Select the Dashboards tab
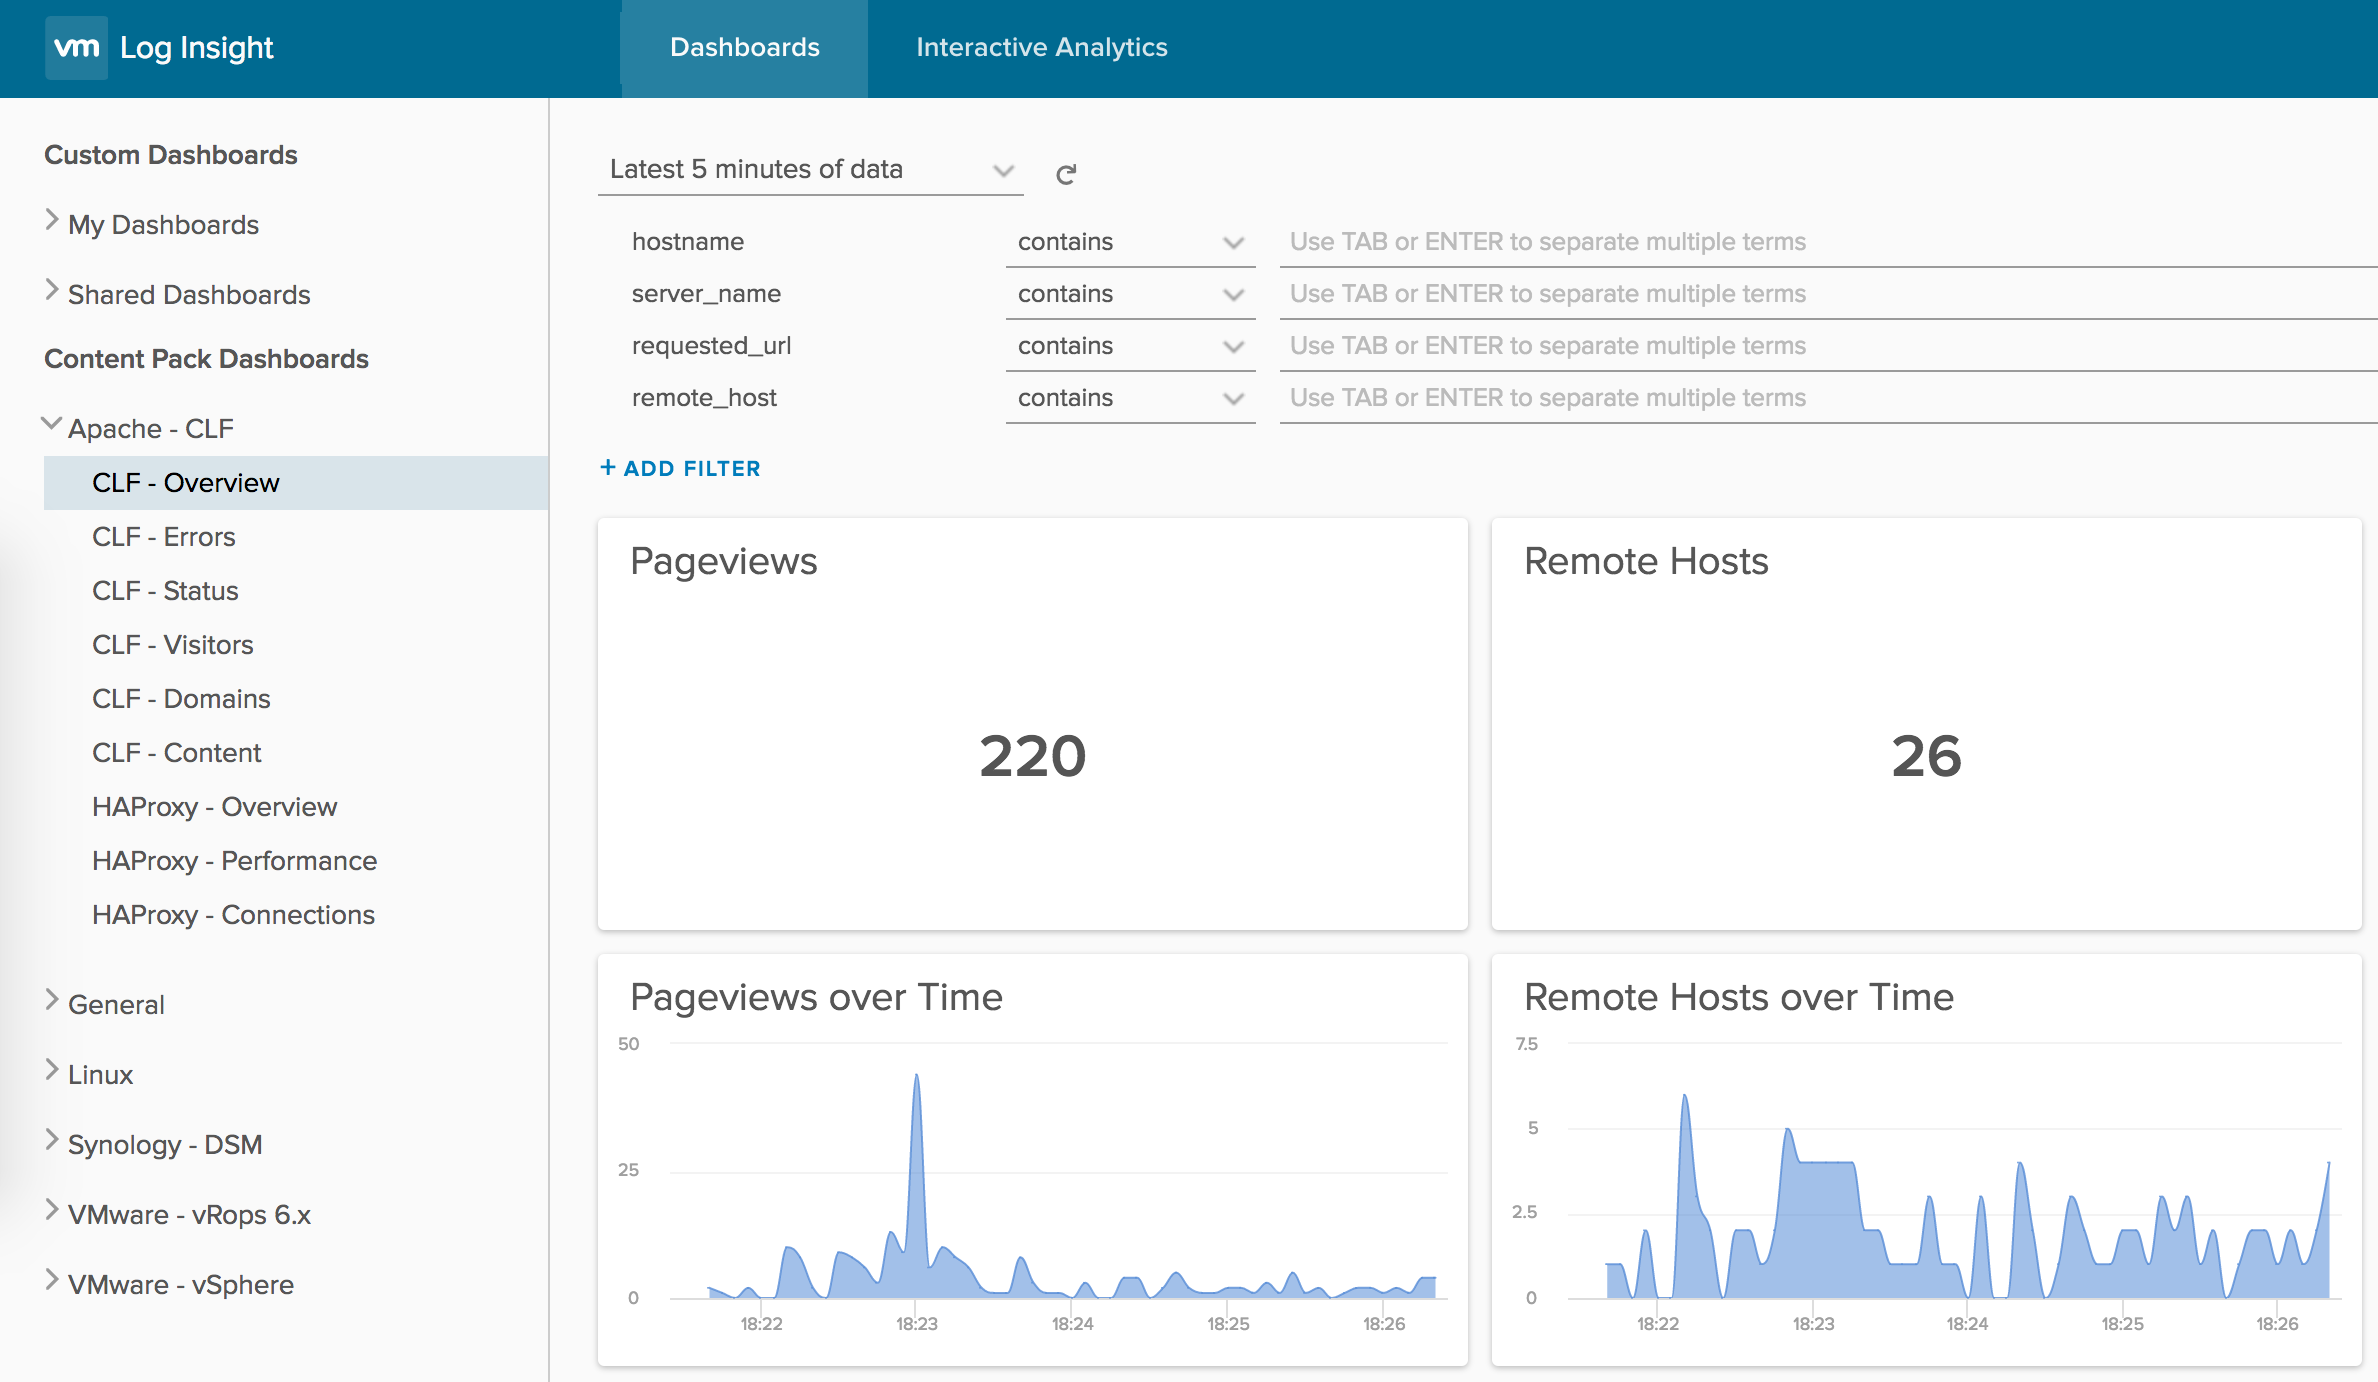The height and width of the screenshot is (1382, 2378). tap(744, 47)
